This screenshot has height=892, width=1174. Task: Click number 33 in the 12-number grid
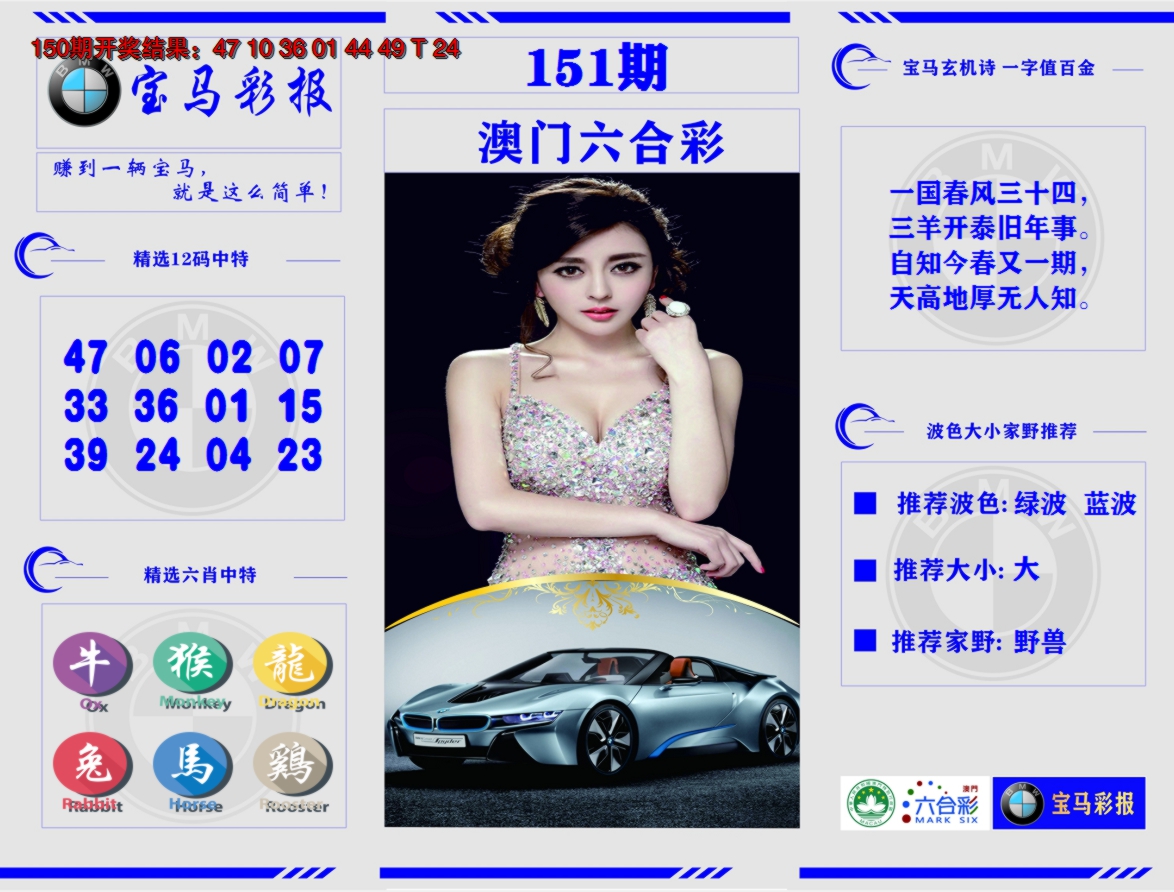(x=85, y=407)
